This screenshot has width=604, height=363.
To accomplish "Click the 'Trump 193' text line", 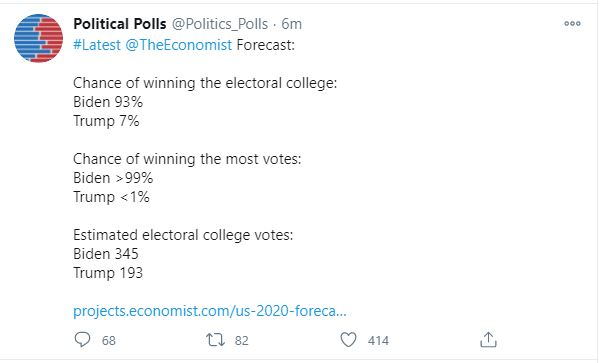I will 108,273.
